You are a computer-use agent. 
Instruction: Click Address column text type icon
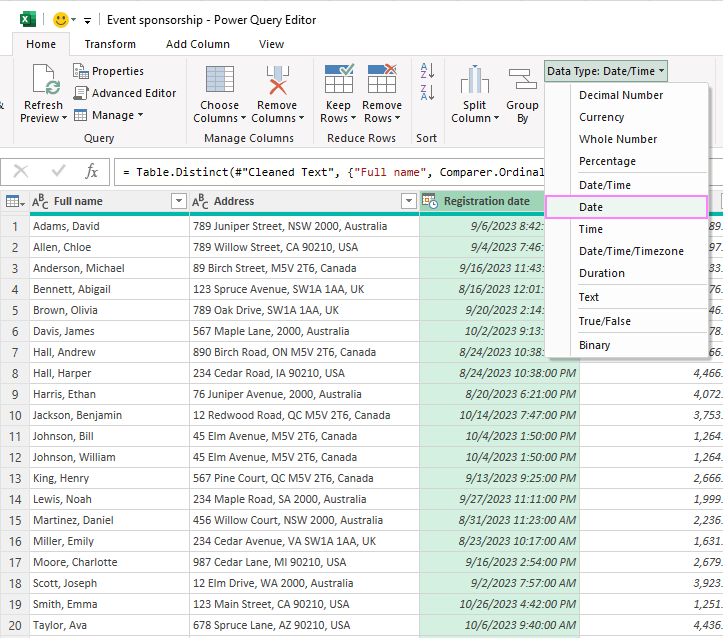point(200,201)
